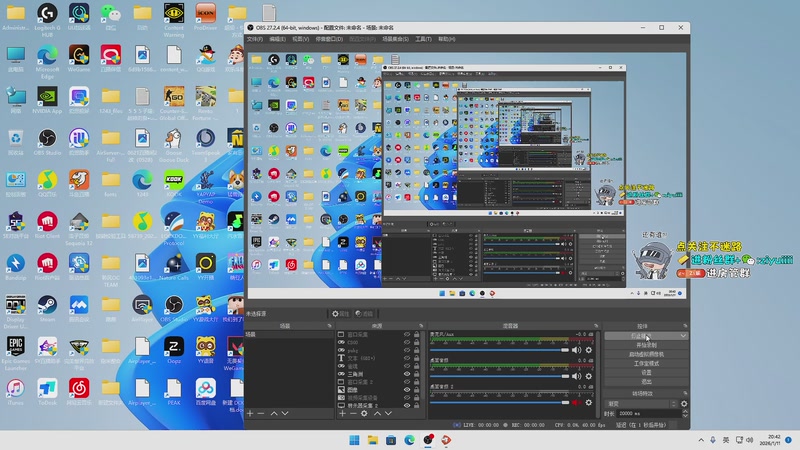The width and height of the screenshot is (800, 450).
Task: Pop out the 控件 dock
Action: [685, 326]
